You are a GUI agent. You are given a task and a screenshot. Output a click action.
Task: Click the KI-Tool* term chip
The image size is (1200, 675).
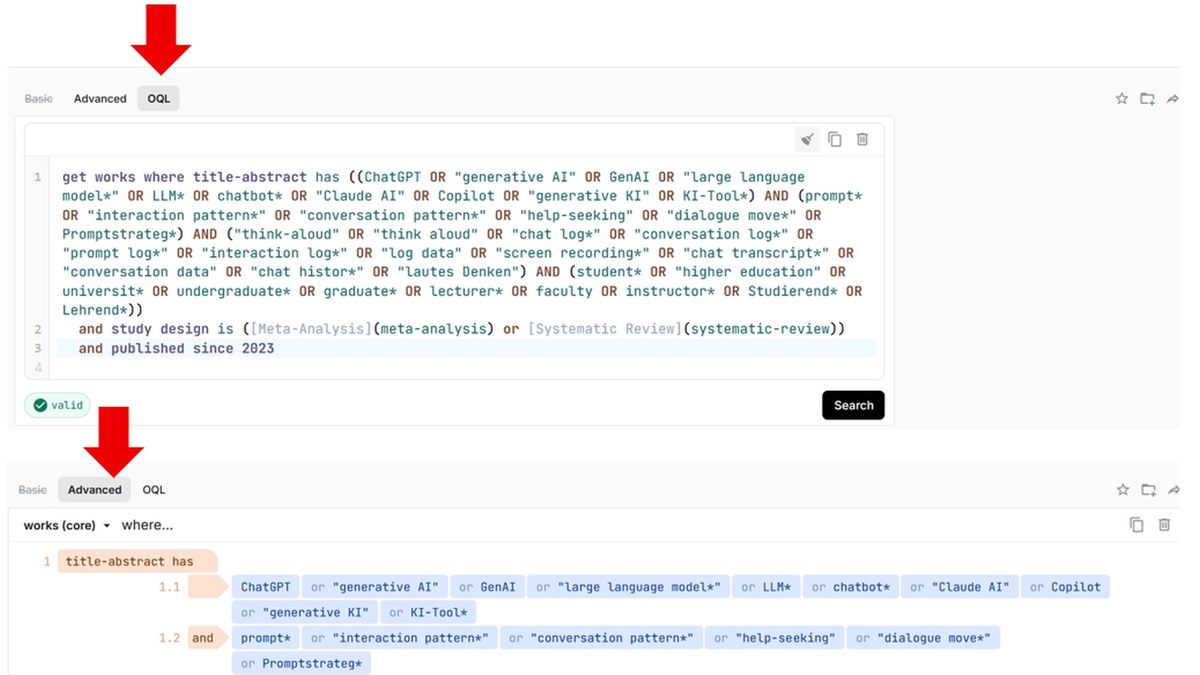tap(428, 612)
